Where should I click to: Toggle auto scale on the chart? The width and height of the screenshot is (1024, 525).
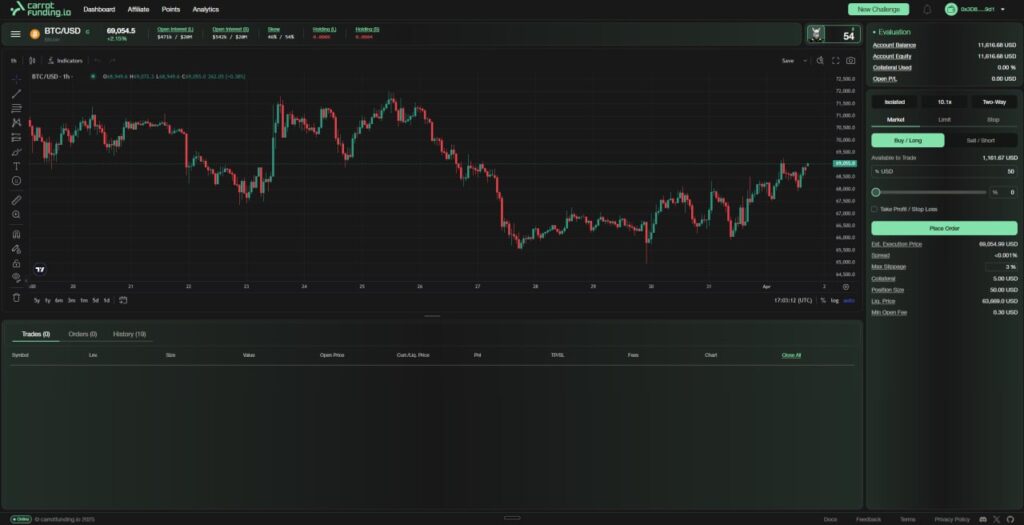tap(849, 300)
